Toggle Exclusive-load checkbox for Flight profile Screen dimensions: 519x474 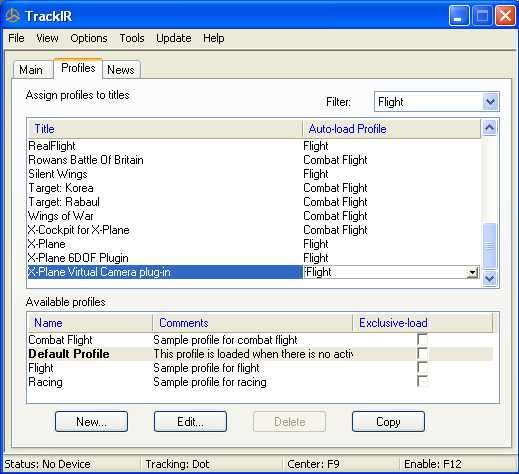(422, 368)
